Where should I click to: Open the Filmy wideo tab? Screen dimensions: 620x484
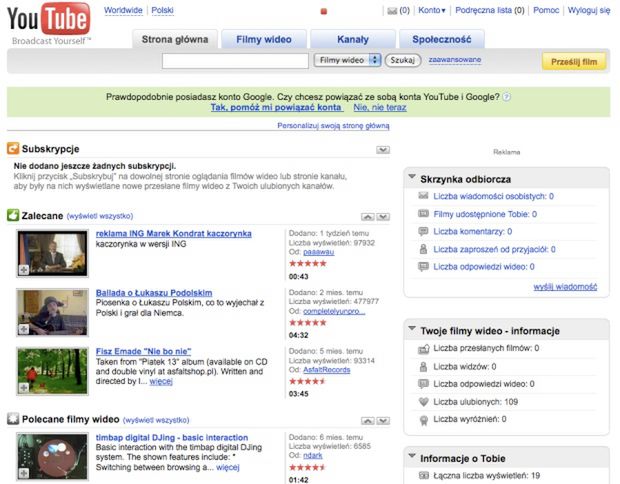click(264, 39)
